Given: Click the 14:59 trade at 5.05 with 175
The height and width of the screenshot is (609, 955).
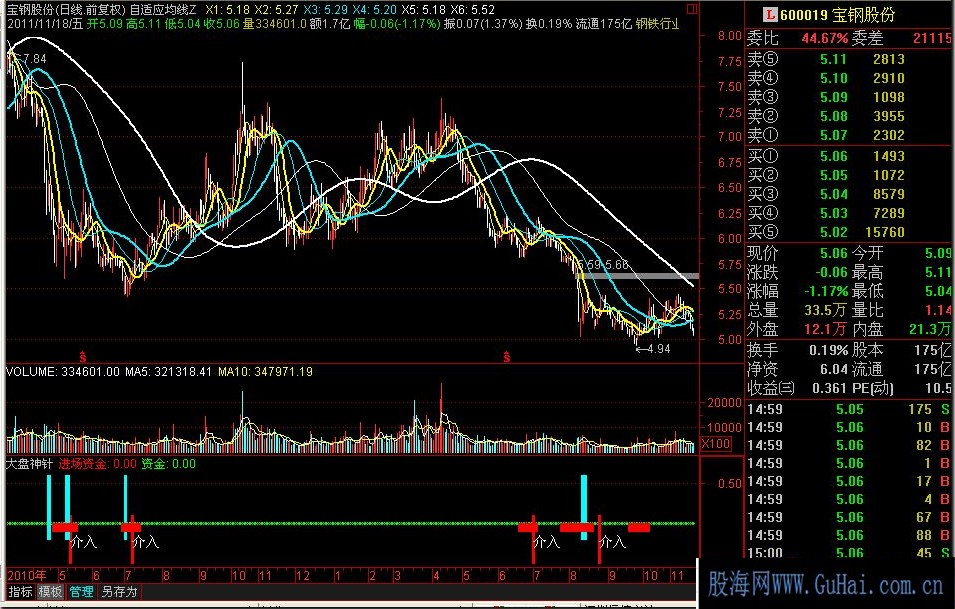Looking at the screenshot, I should 849,409.
